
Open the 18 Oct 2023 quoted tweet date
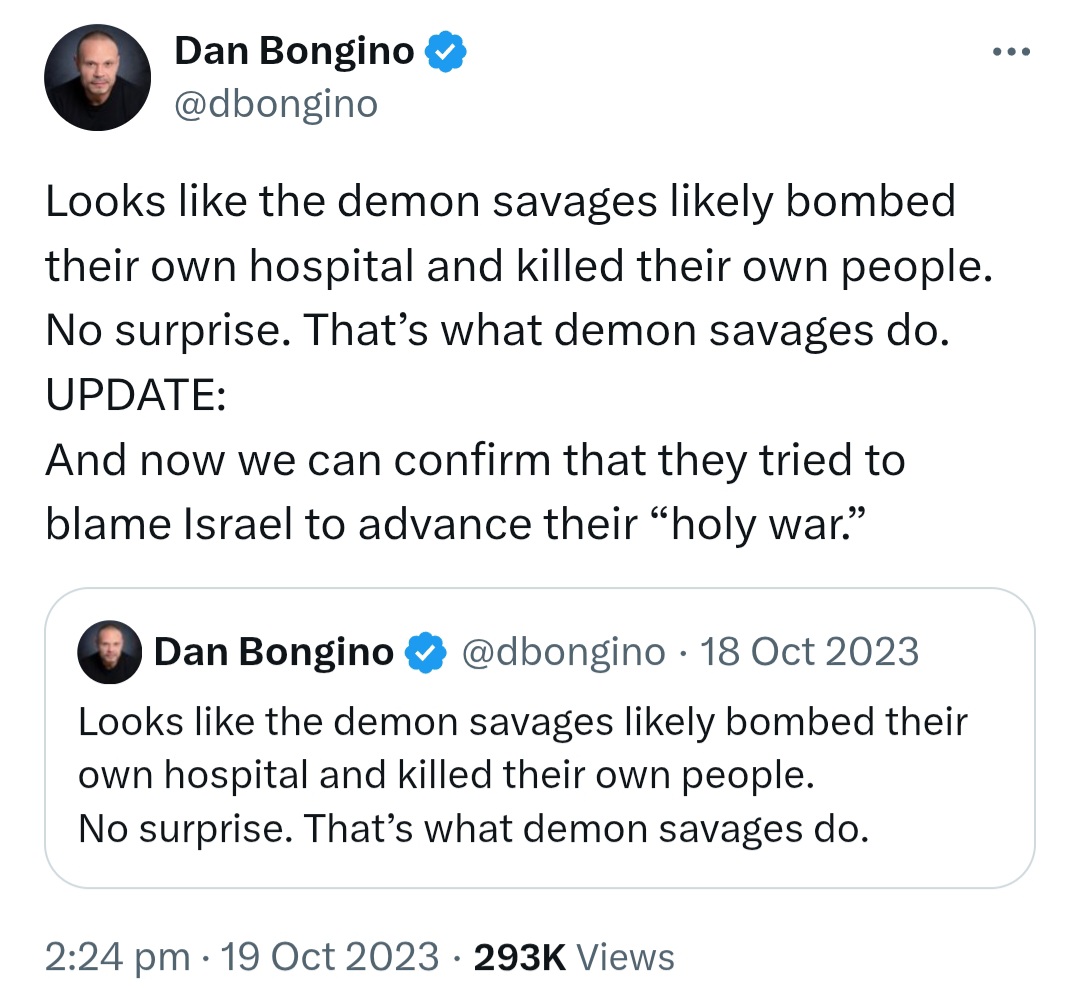pos(809,652)
